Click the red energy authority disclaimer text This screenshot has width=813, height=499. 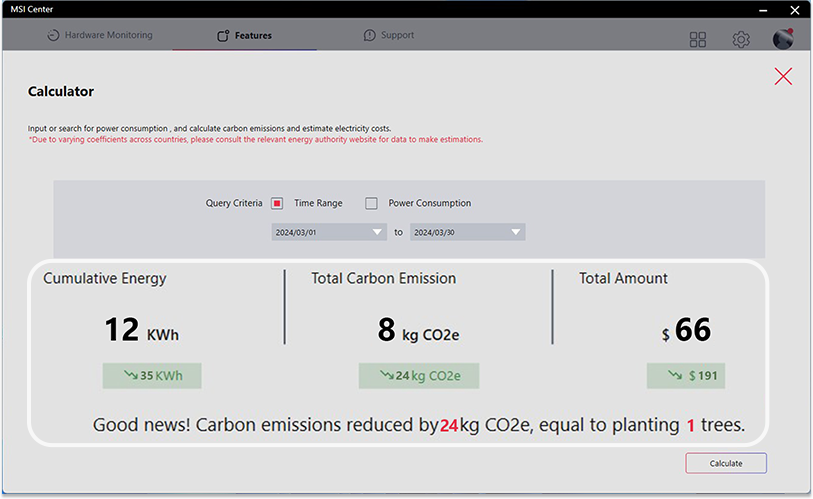(x=255, y=140)
